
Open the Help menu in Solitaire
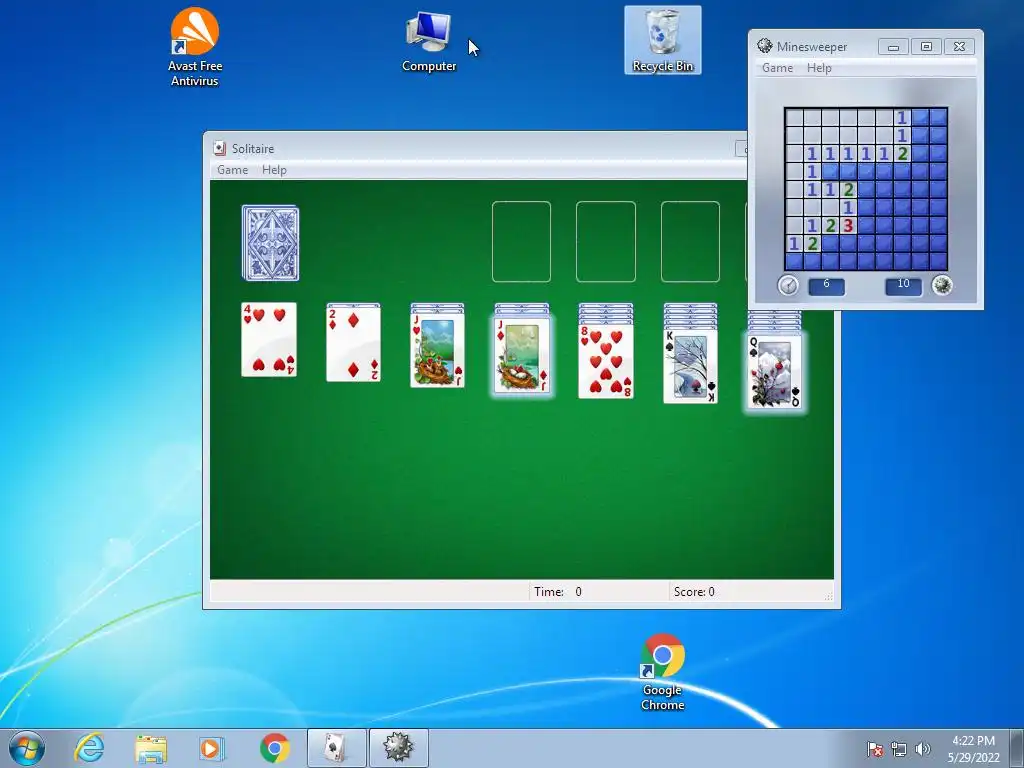tap(274, 170)
